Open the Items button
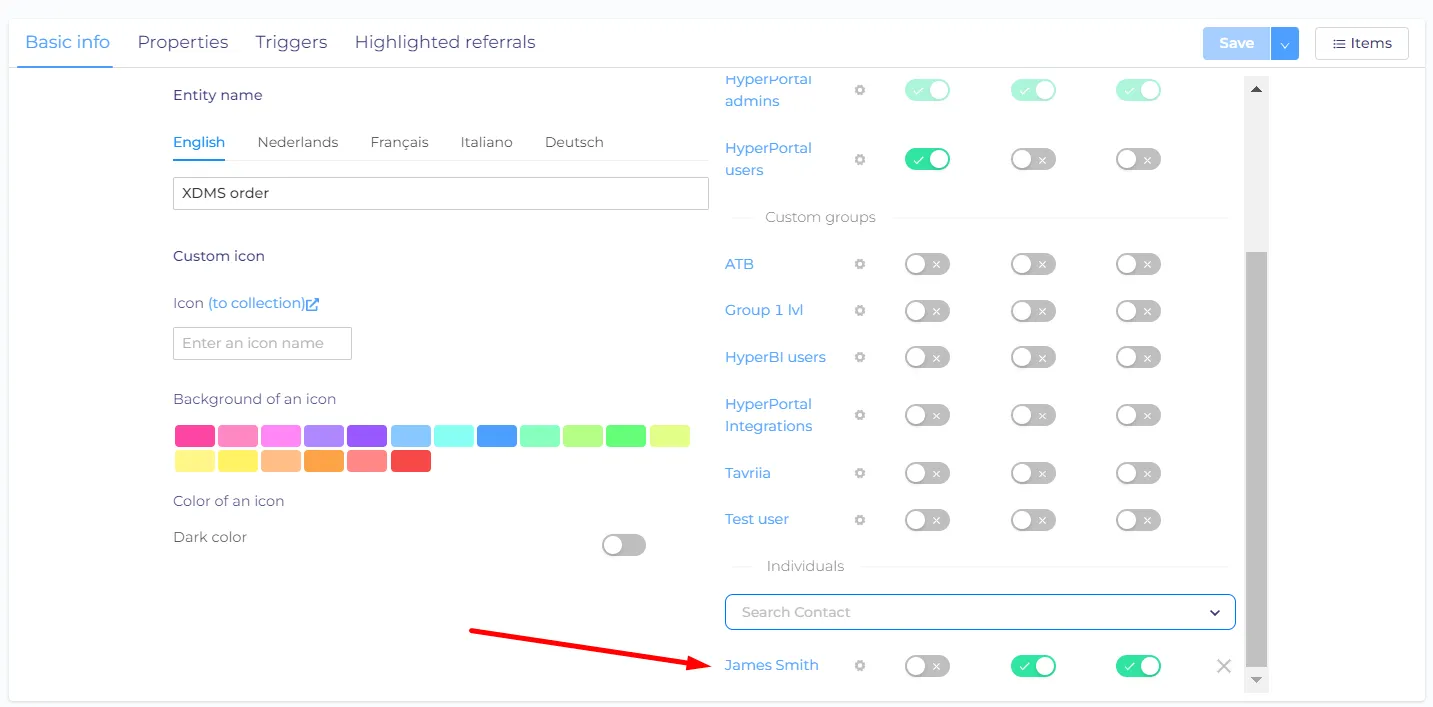Viewport: 1433px width, 707px height. [x=1362, y=44]
